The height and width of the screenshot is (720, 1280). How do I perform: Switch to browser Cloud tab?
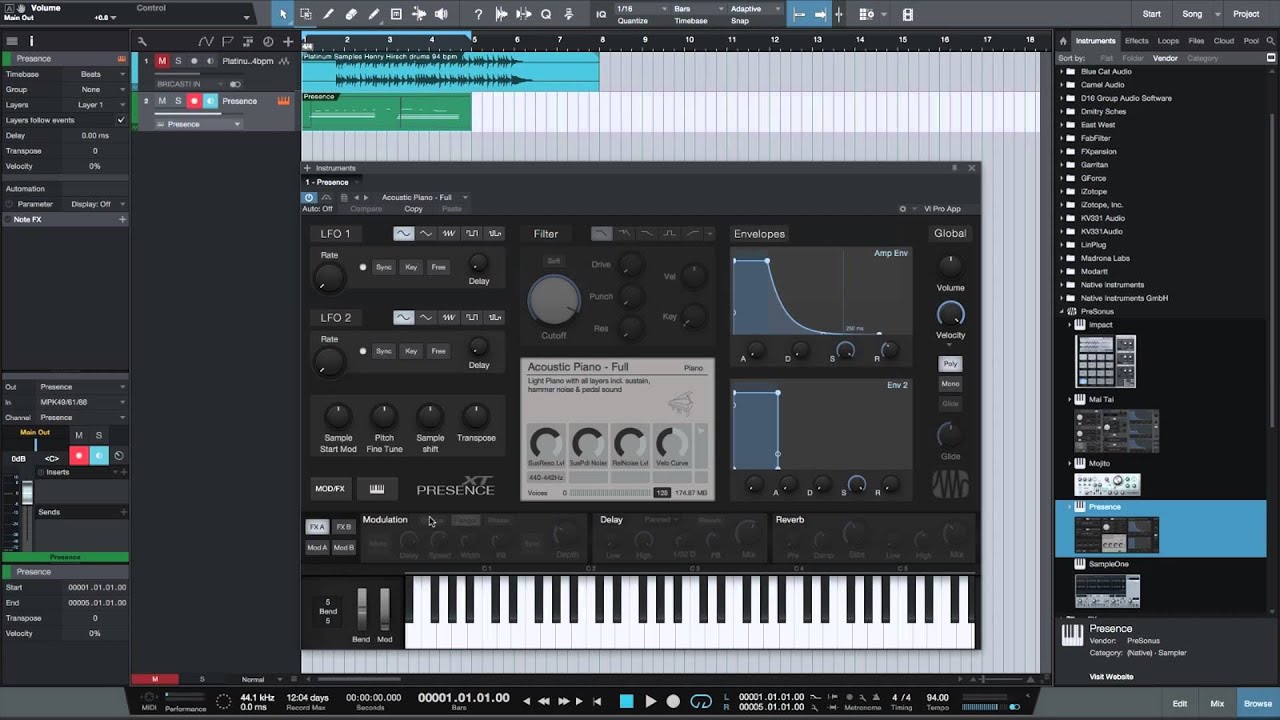pos(1224,41)
